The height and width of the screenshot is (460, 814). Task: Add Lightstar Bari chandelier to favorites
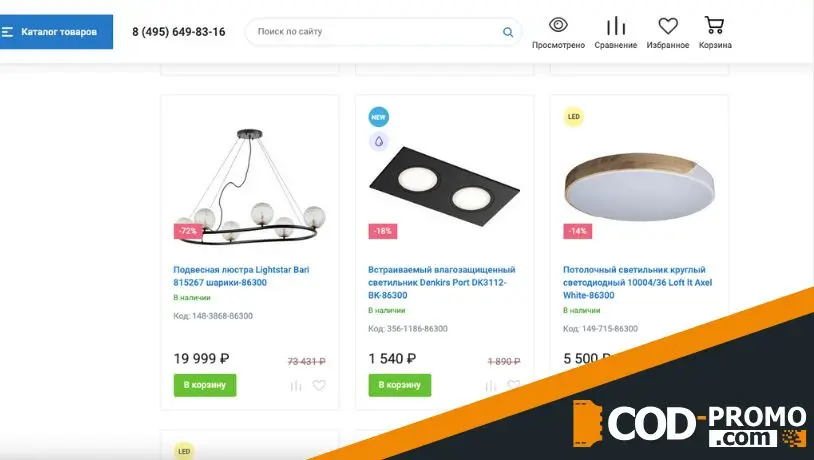point(319,385)
